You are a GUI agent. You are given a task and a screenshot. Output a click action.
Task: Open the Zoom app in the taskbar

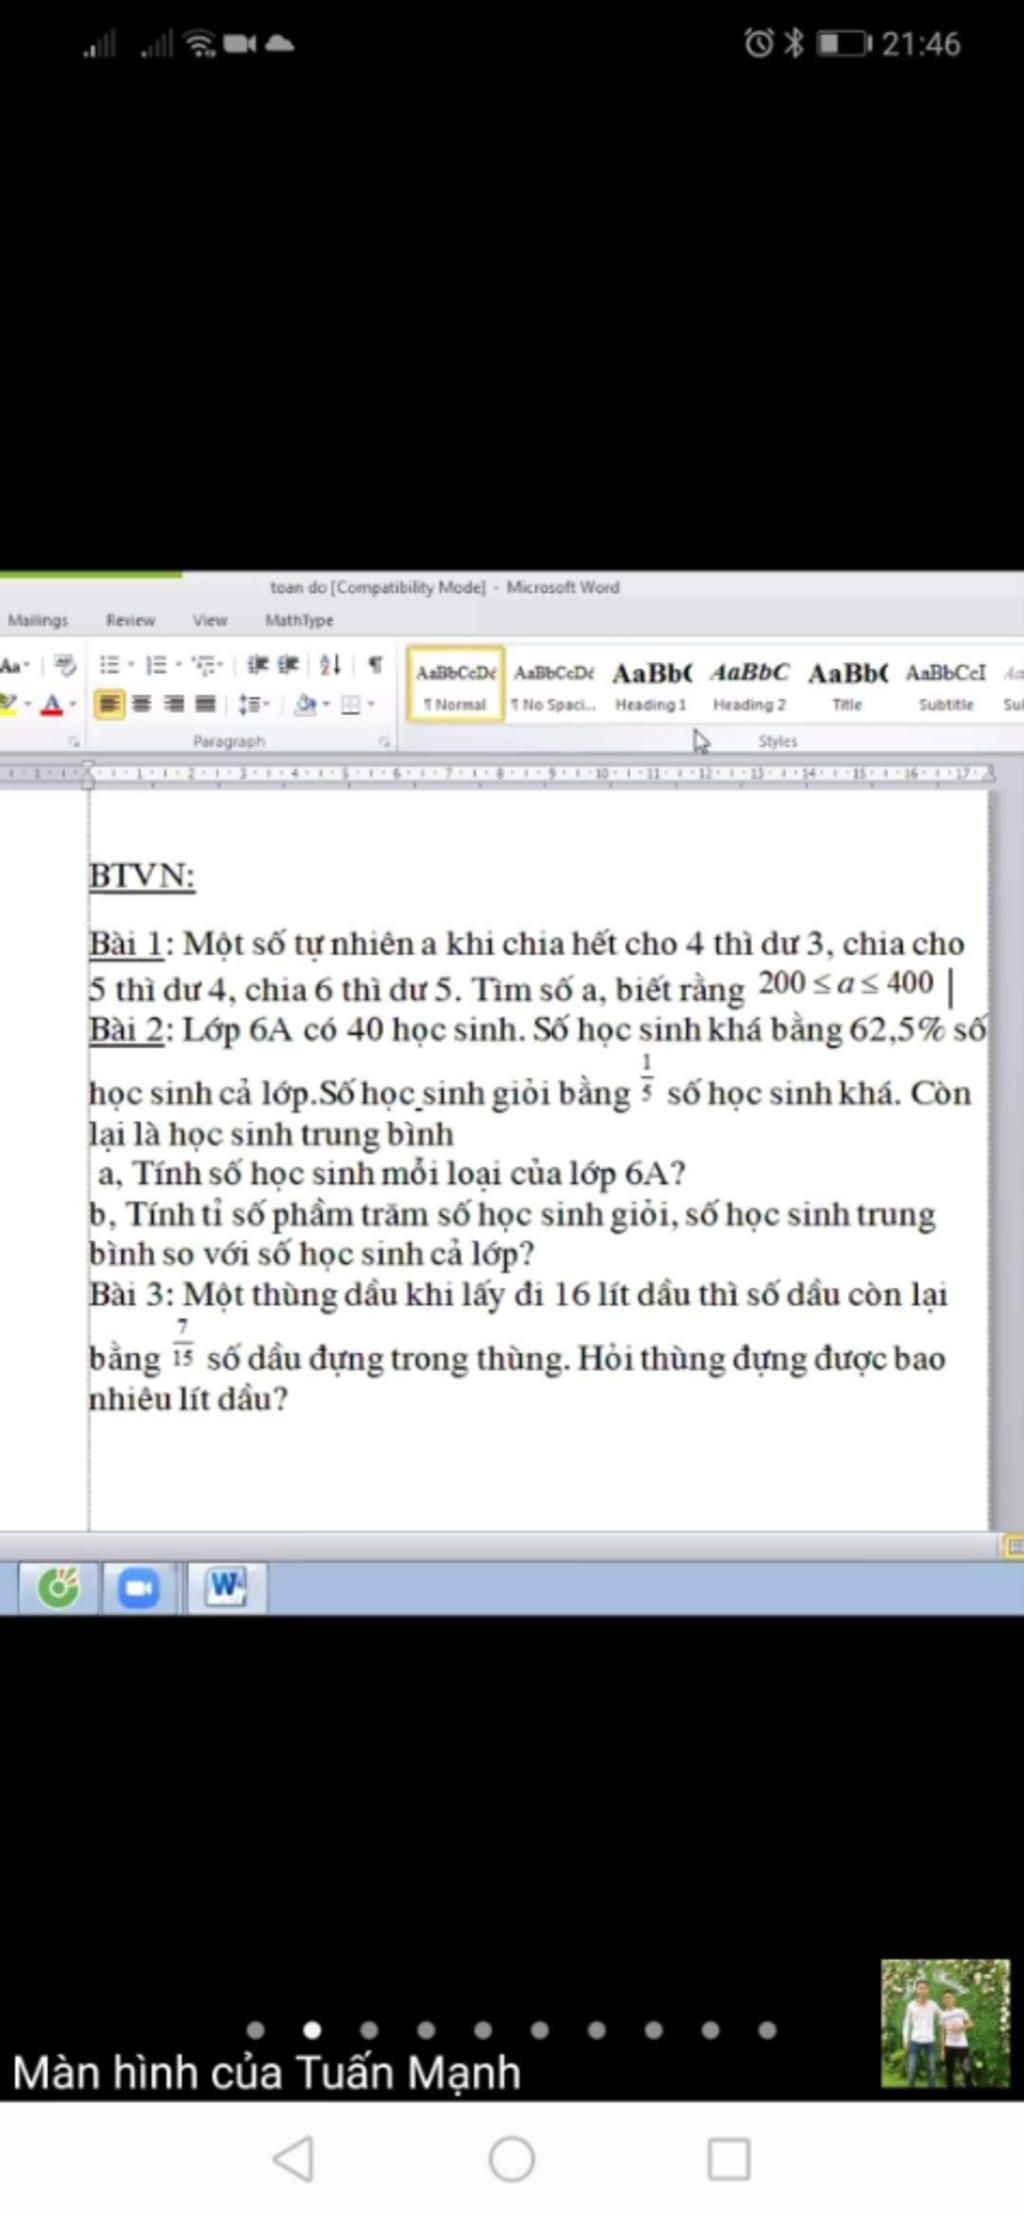(x=138, y=1588)
